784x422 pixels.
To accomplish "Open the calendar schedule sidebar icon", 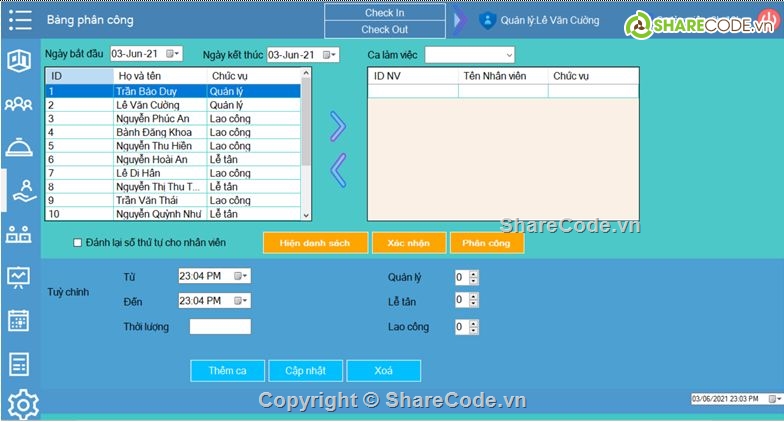I will click(18, 320).
